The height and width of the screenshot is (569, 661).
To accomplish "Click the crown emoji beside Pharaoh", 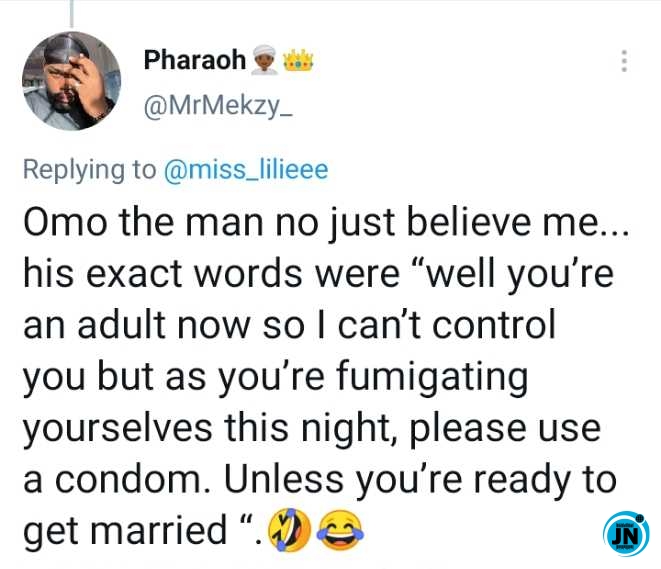I will point(298,59).
